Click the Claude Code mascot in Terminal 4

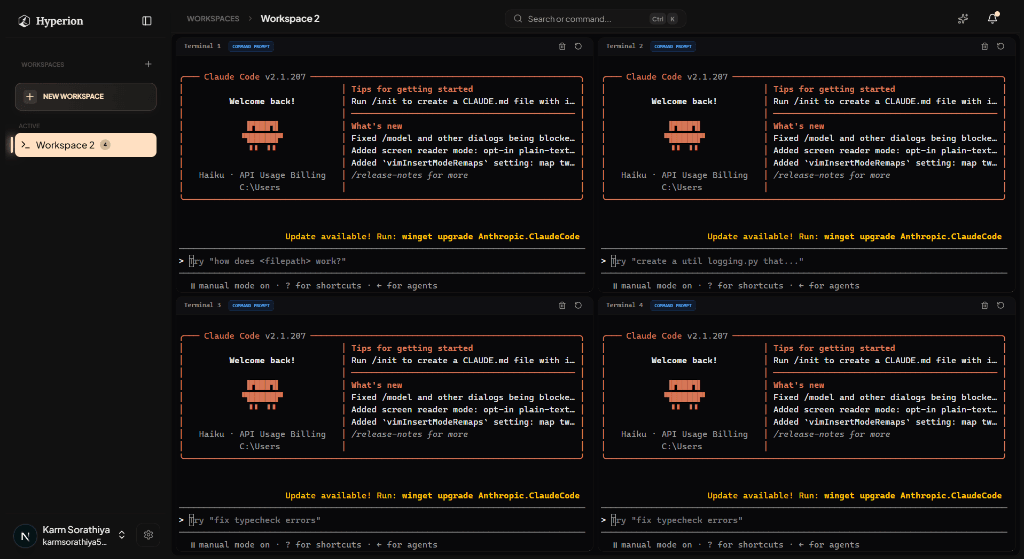pos(684,394)
